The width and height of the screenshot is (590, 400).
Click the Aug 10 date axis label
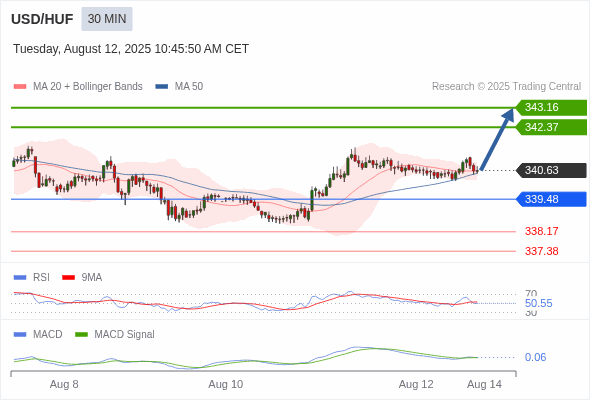pyautogui.click(x=226, y=384)
